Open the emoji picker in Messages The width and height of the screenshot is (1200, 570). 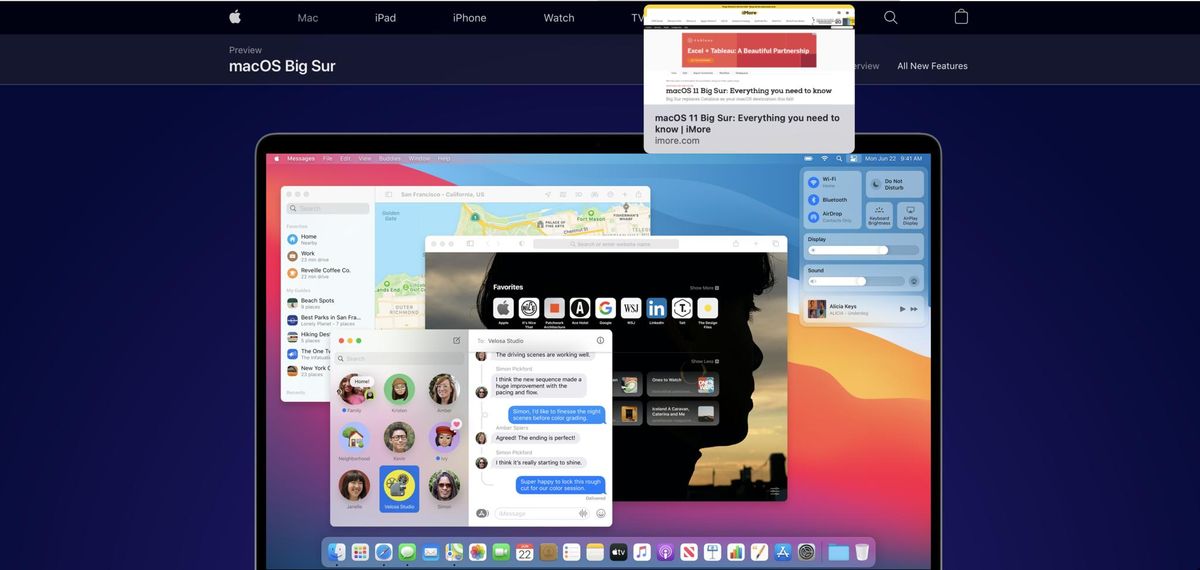(x=601, y=513)
